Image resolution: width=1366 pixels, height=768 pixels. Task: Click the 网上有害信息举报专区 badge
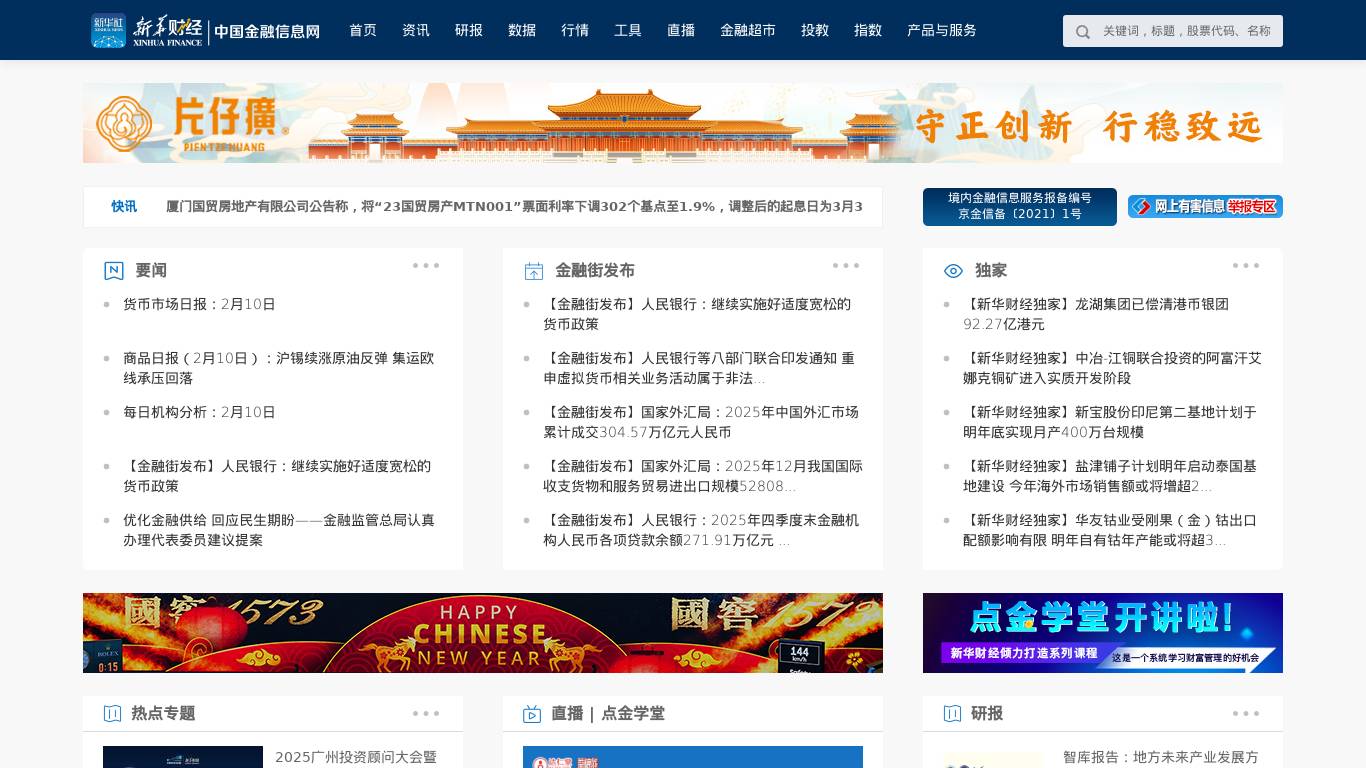[1205, 207]
